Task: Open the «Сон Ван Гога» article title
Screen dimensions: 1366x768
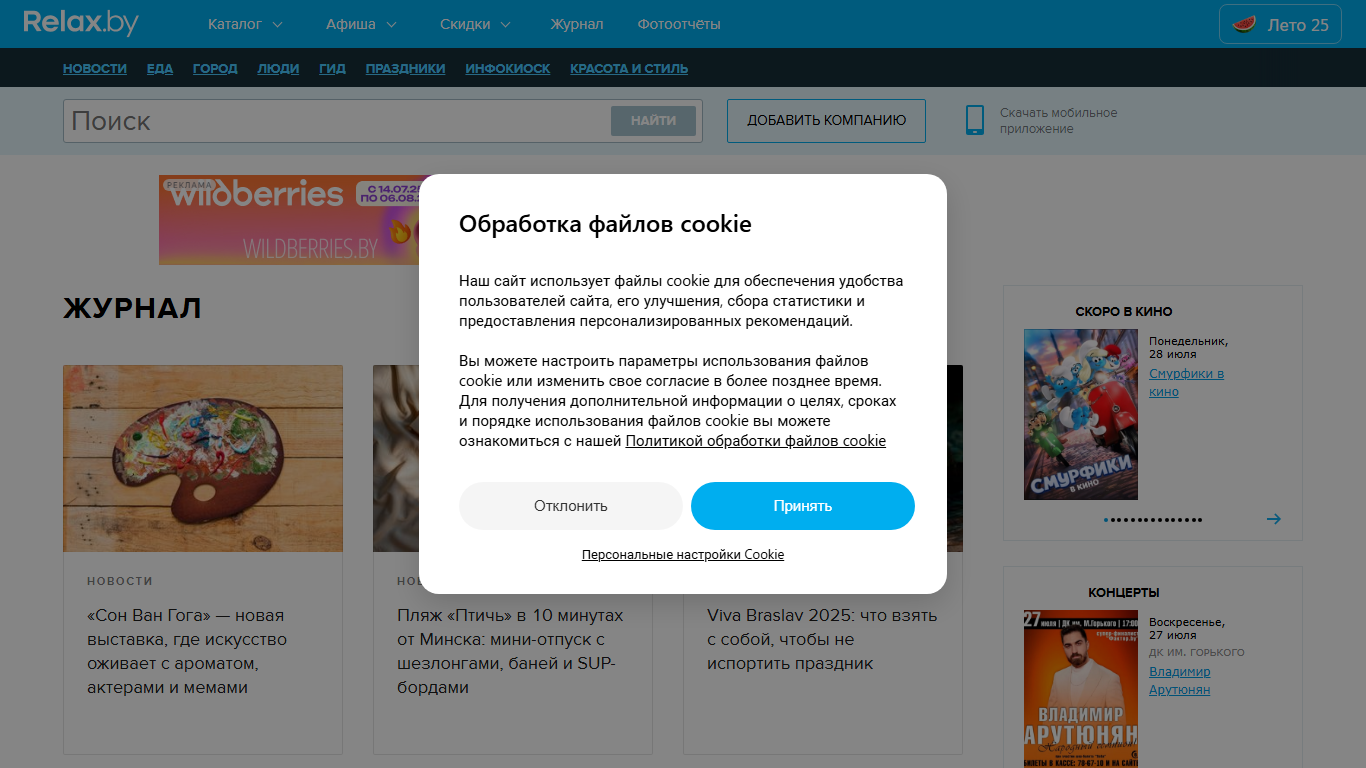Action: click(187, 652)
